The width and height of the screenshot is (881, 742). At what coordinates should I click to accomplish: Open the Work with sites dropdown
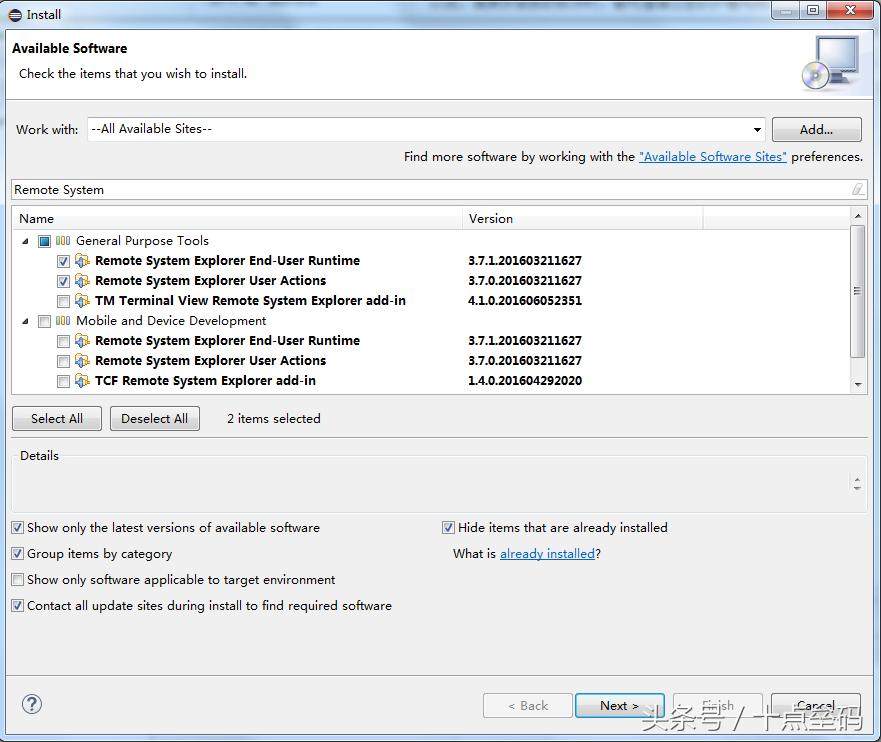(757, 129)
